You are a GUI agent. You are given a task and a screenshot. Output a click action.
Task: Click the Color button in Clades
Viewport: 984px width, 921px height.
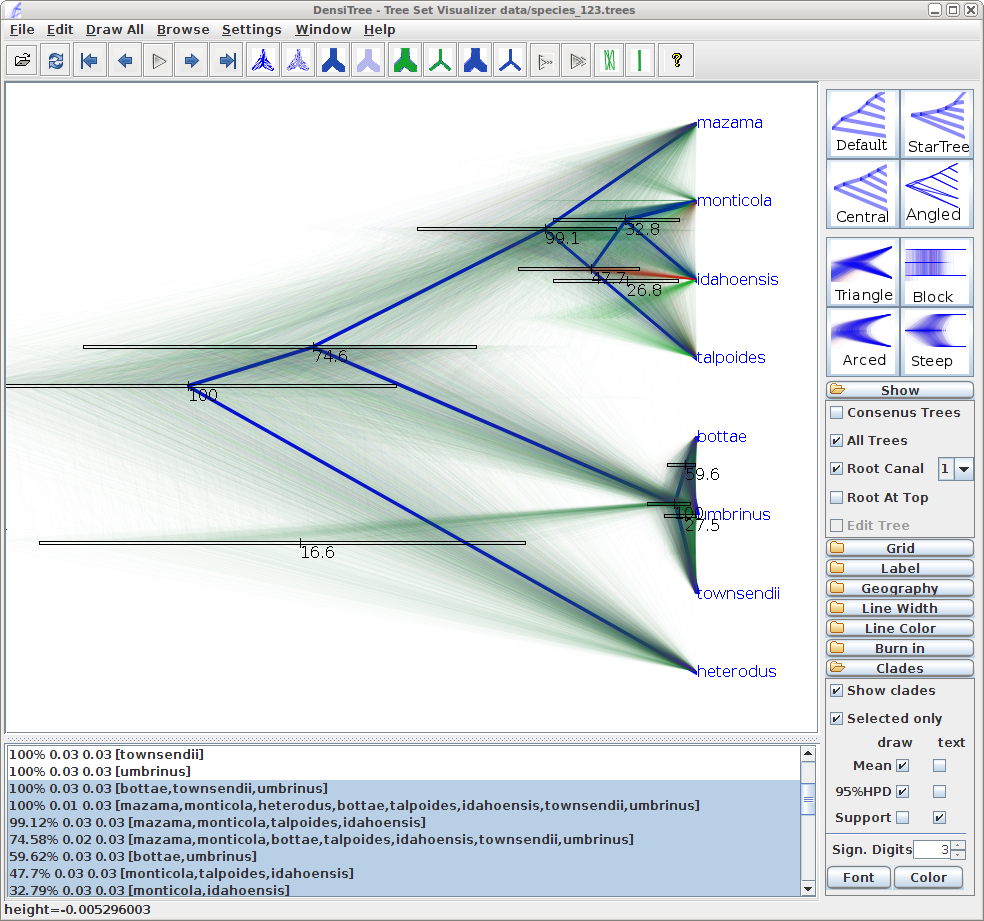click(928, 878)
